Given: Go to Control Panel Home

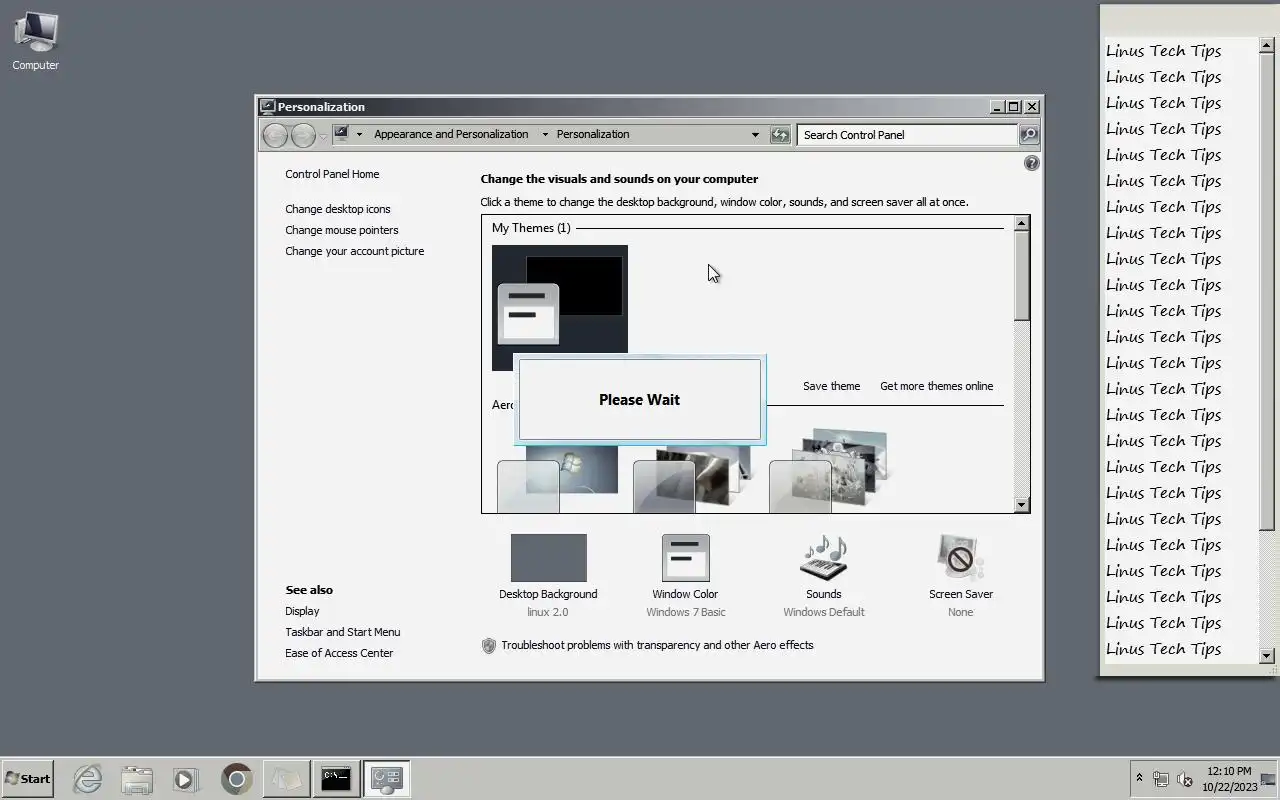Looking at the screenshot, I should [x=332, y=174].
